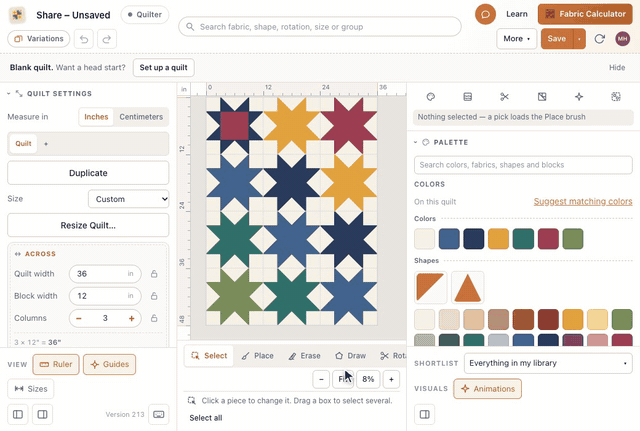Open the MH user avatar
The width and height of the screenshot is (640, 431).
pyautogui.click(x=622, y=39)
